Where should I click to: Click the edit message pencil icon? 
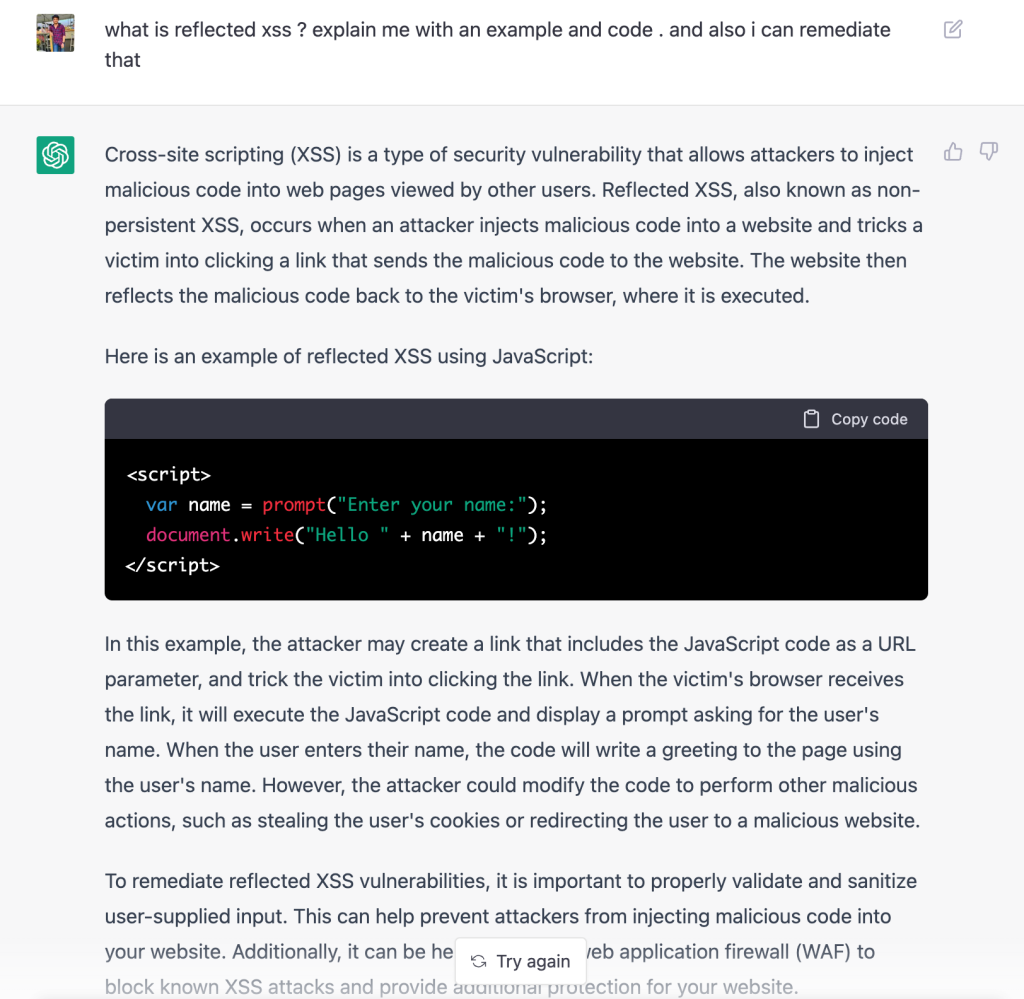(x=953, y=30)
